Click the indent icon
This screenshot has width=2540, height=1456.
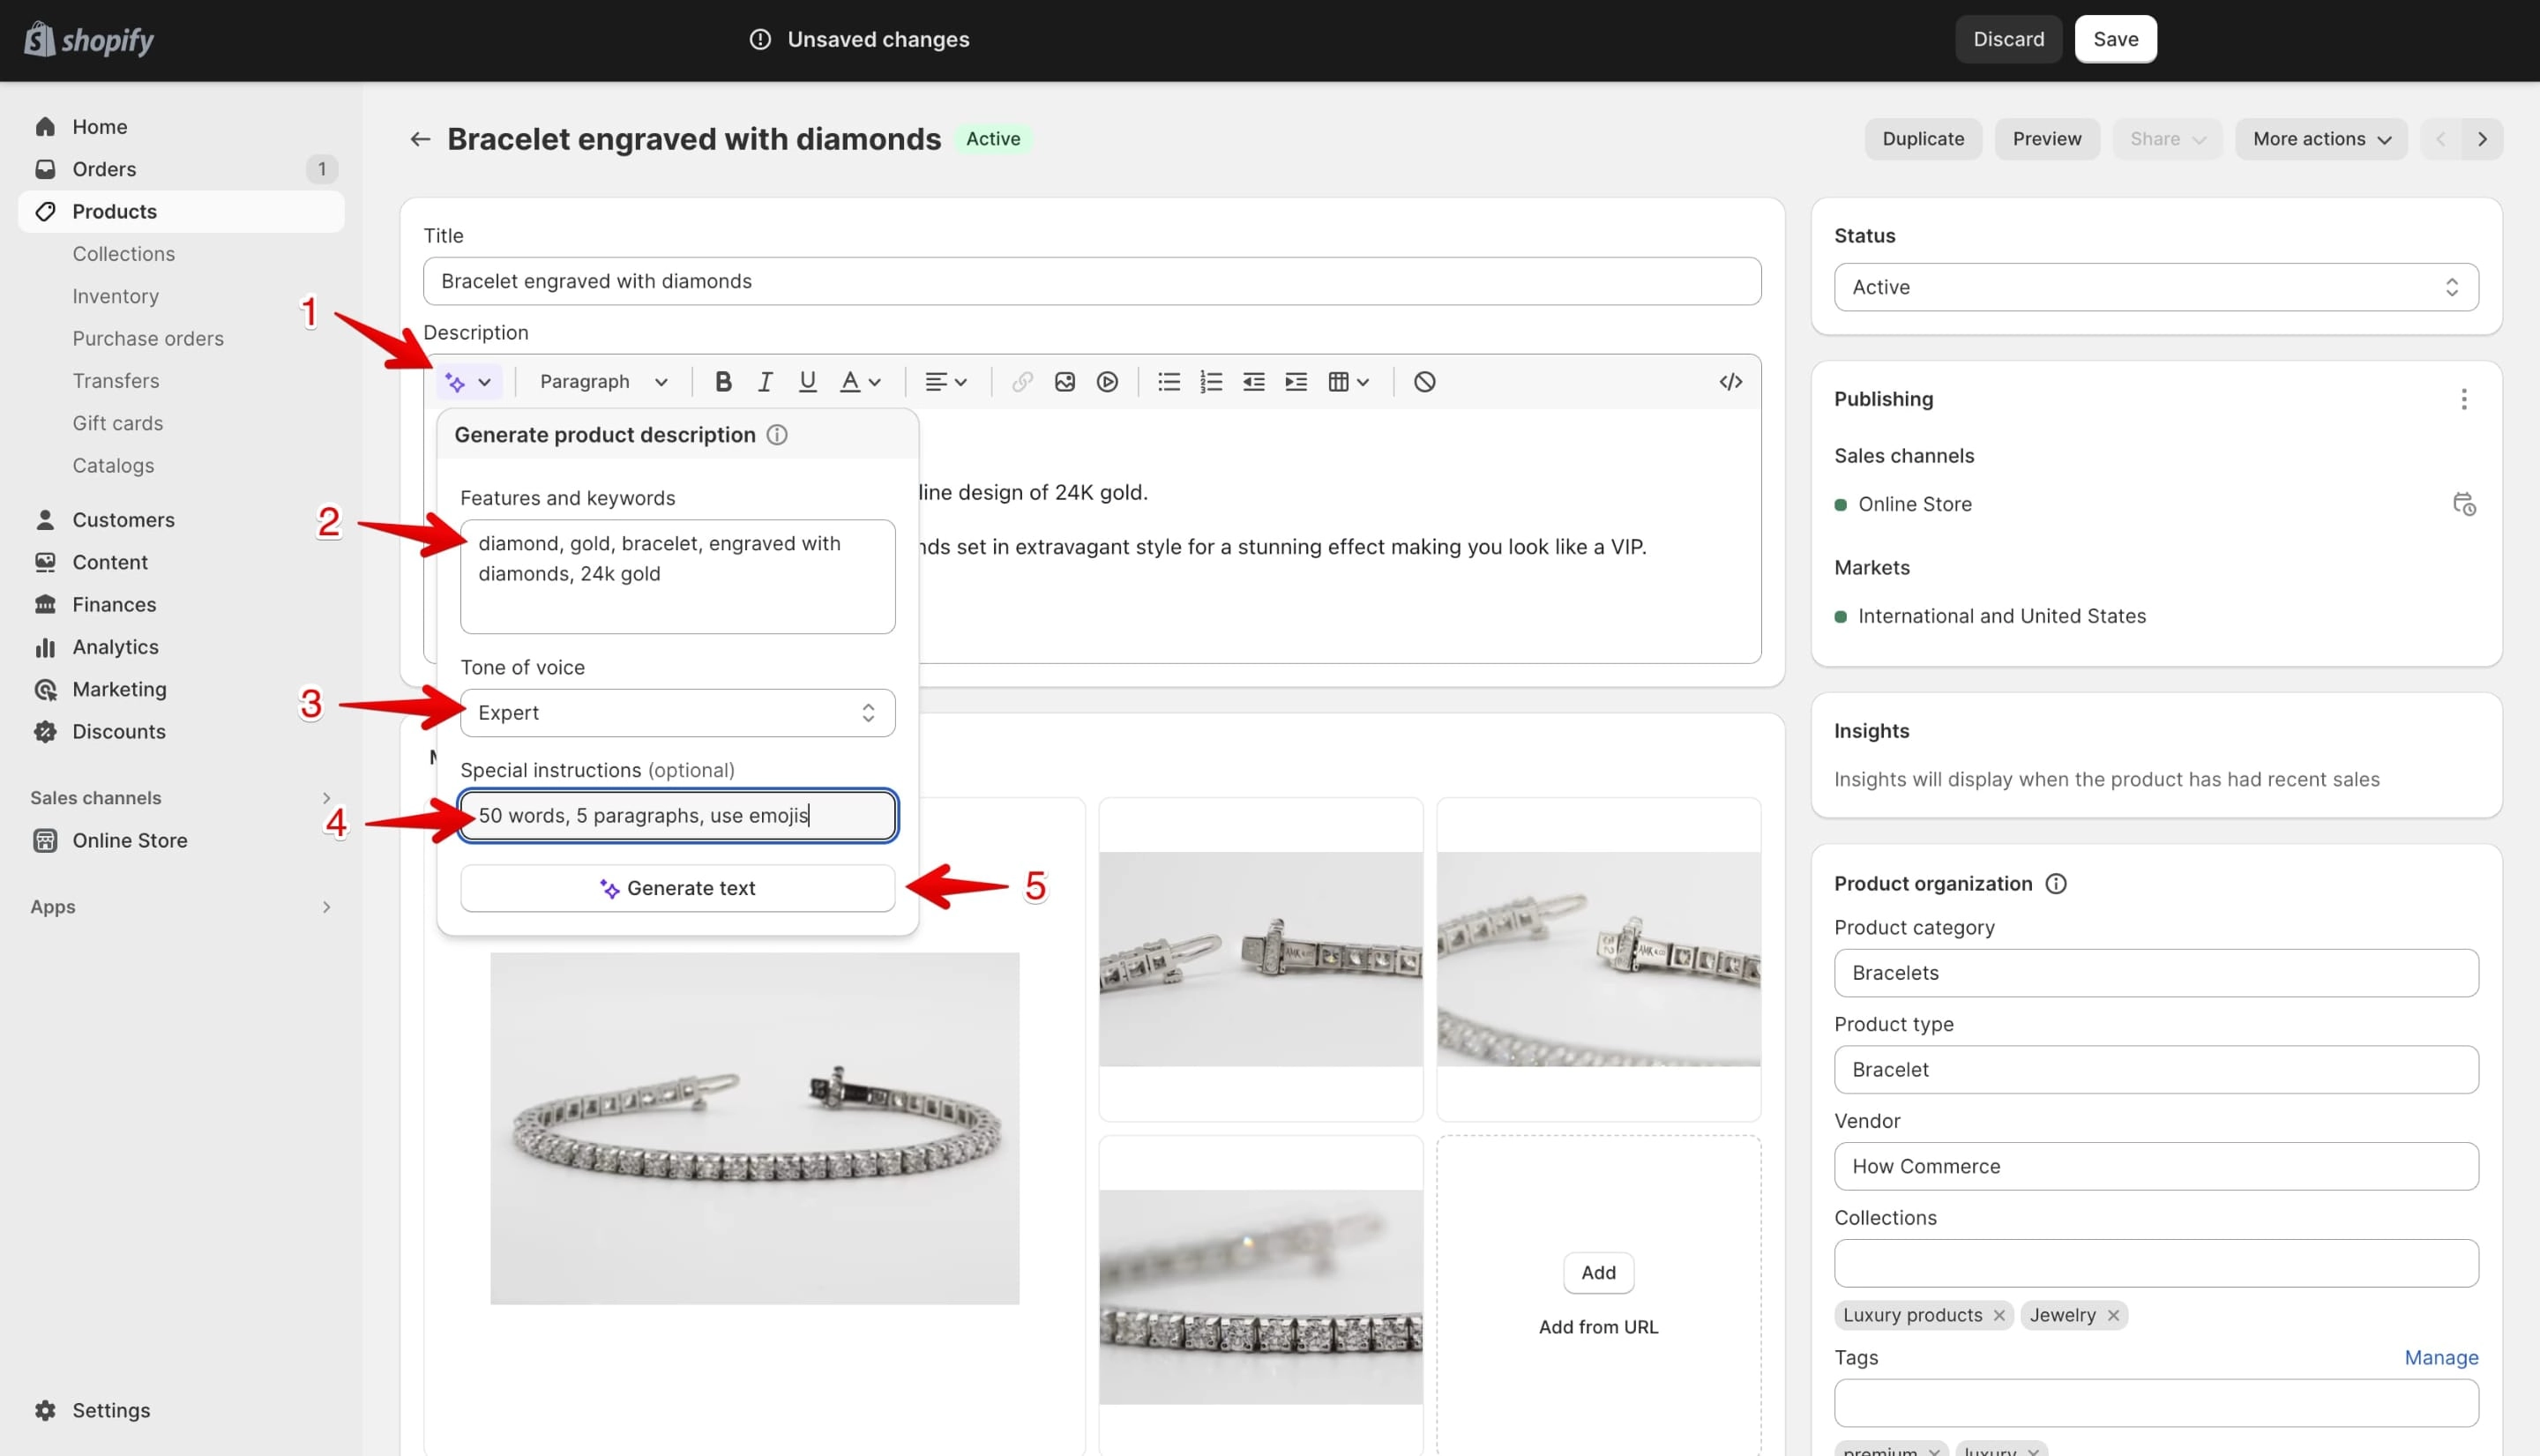(1296, 382)
